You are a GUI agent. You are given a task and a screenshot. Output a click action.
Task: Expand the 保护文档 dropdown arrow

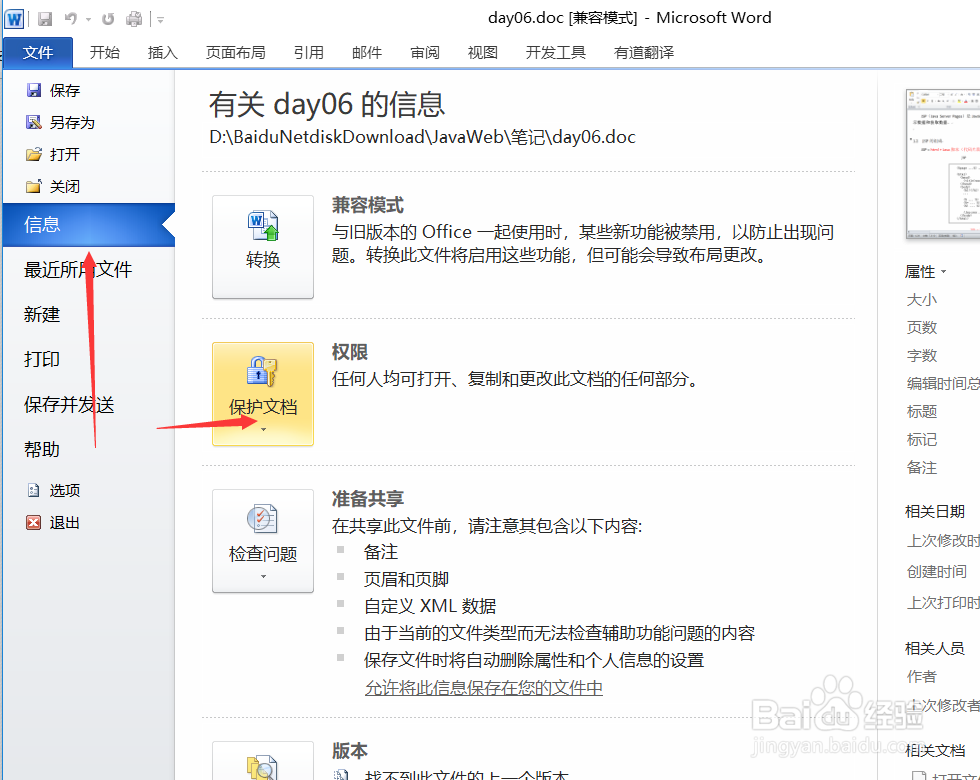pos(263,429)
